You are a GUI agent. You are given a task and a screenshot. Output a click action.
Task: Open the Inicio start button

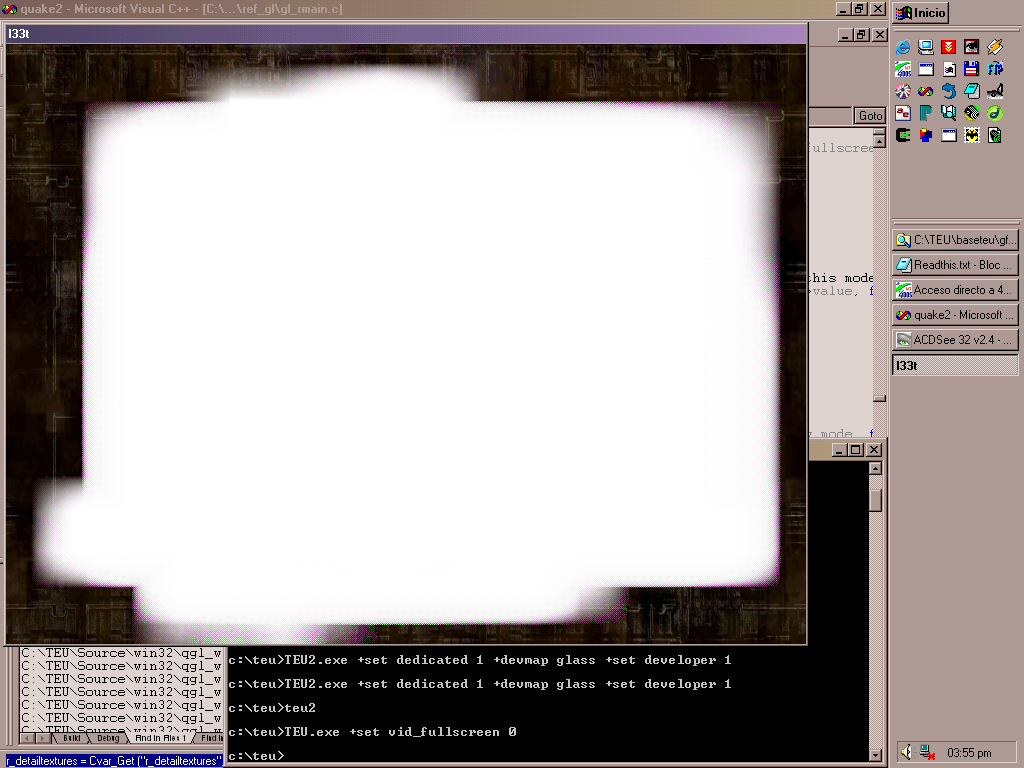tap(921, 13)
